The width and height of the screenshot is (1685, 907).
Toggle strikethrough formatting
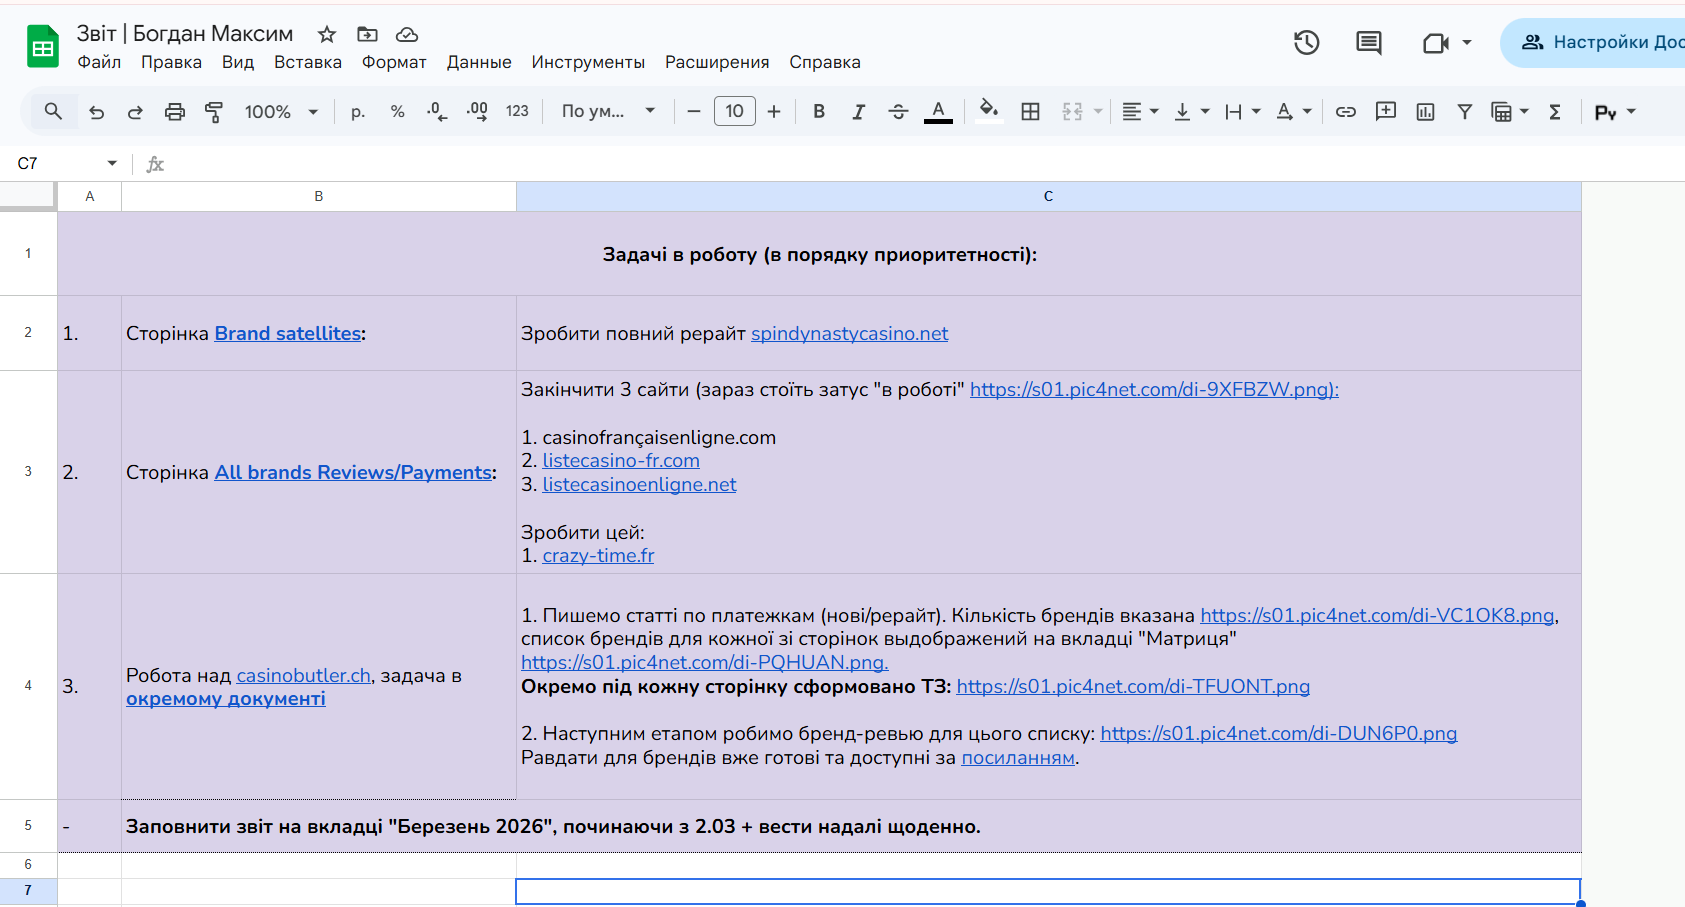(x=898, y=112)
